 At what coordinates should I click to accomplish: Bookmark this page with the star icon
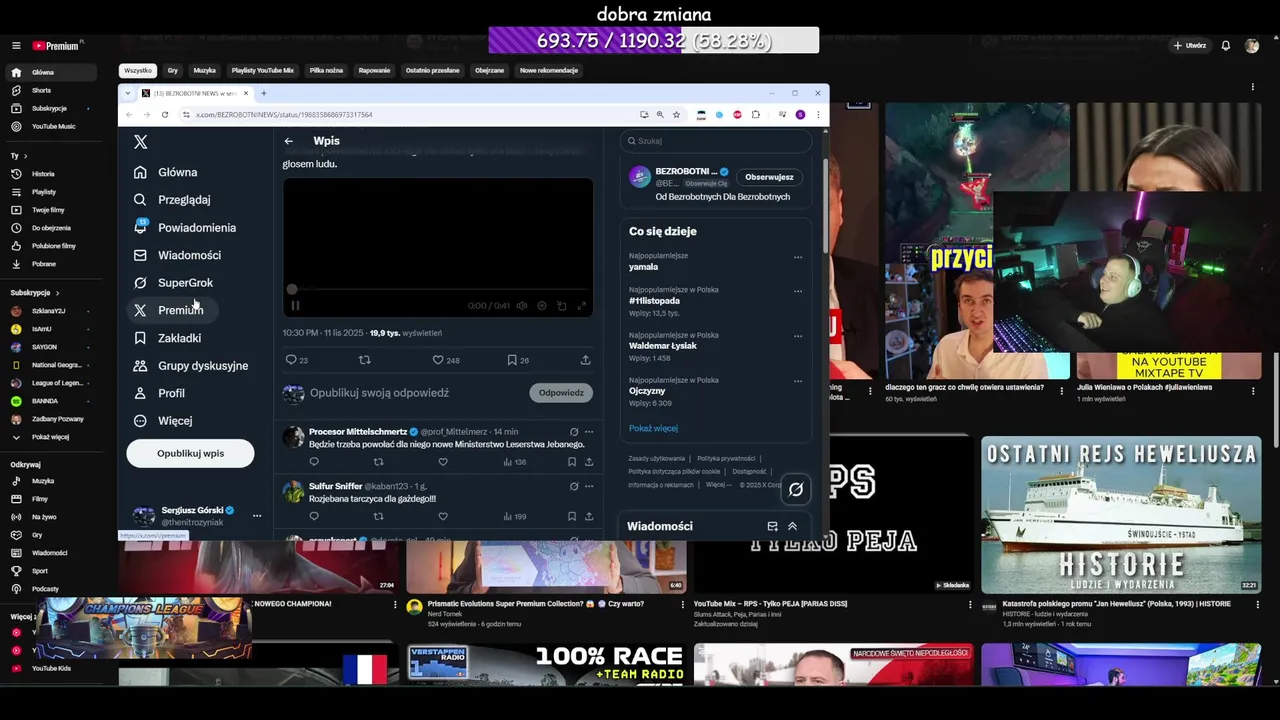click(676, 115)
